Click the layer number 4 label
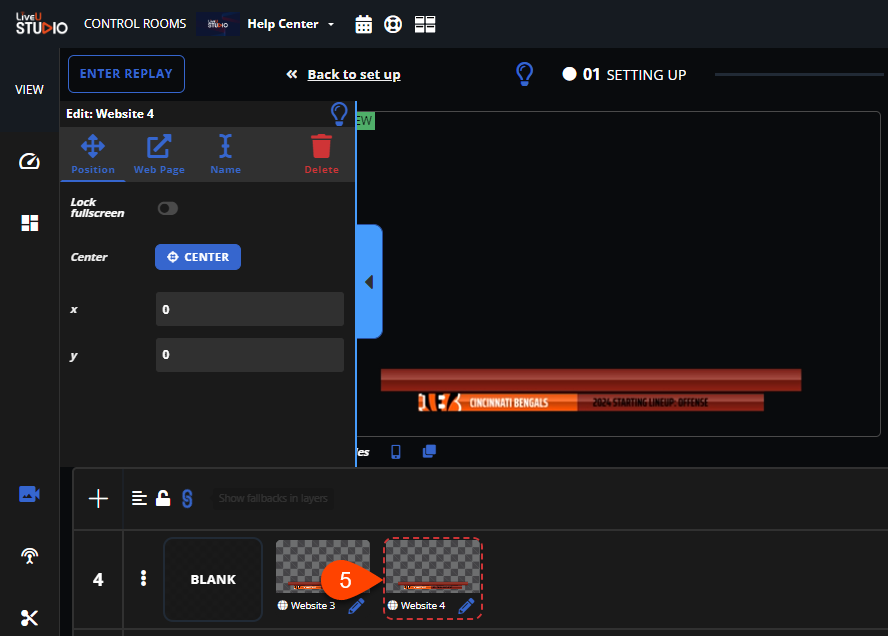The width and height of the screenshot is (888, 636). pyautogui.click(x=98, y=579)
